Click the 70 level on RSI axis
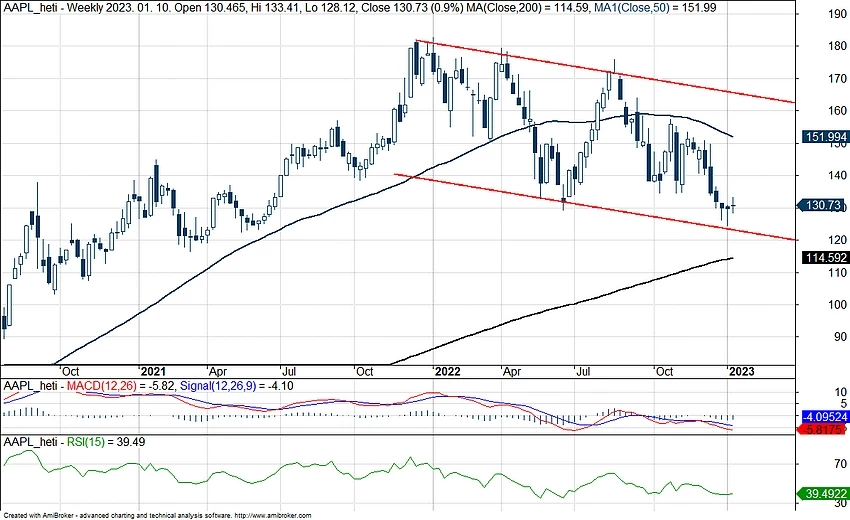Image resolution: width=850 pixels, height=520 pixels. [841, 464]
